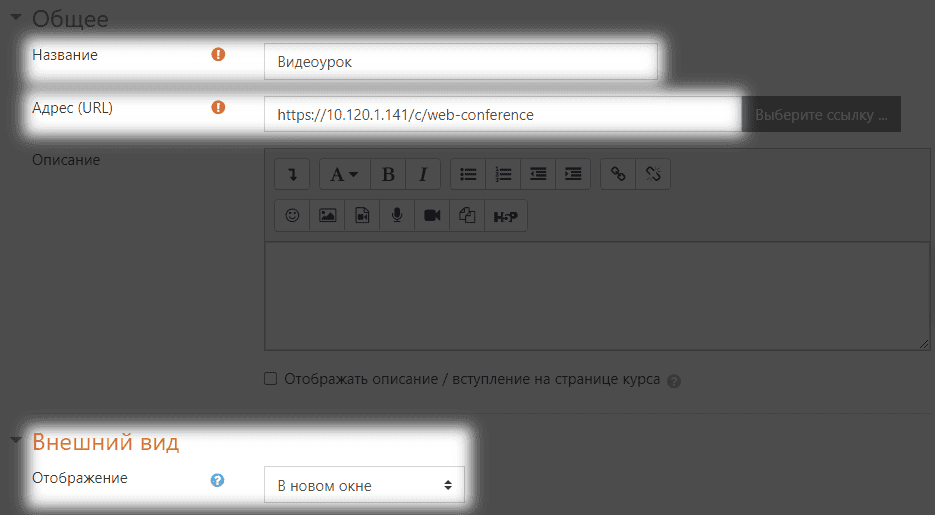Click the Описание field label
Screen dimensions: 935x515
coord(66,160)
